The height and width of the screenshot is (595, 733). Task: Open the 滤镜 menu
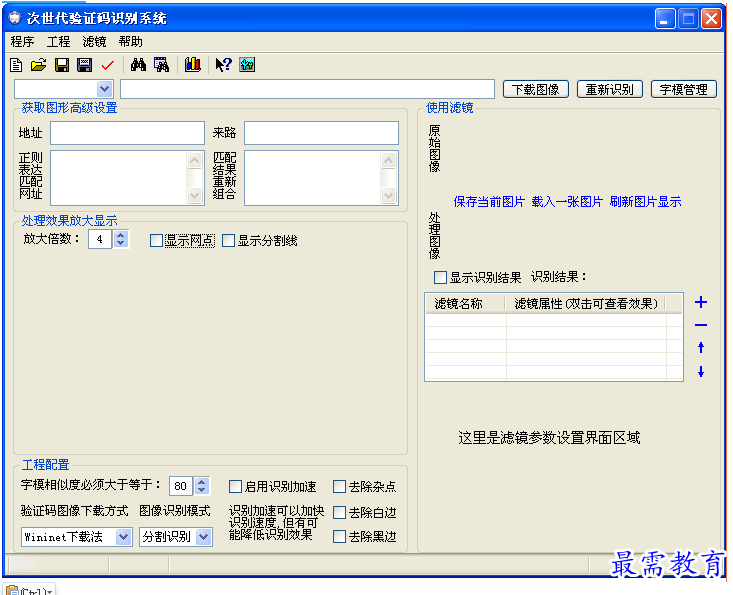94,42
